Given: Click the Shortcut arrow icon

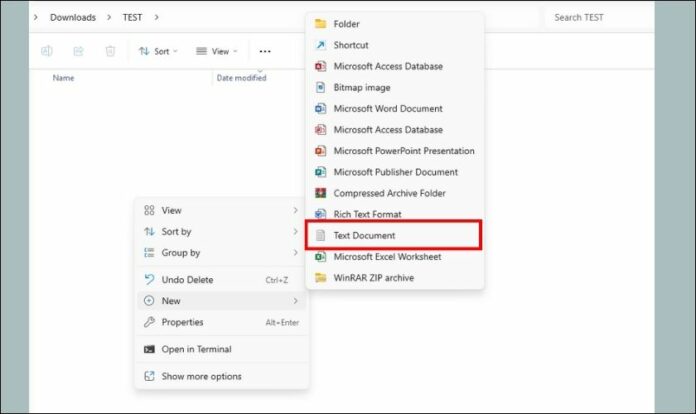Looking at the screenshot, I should point(320,45).
